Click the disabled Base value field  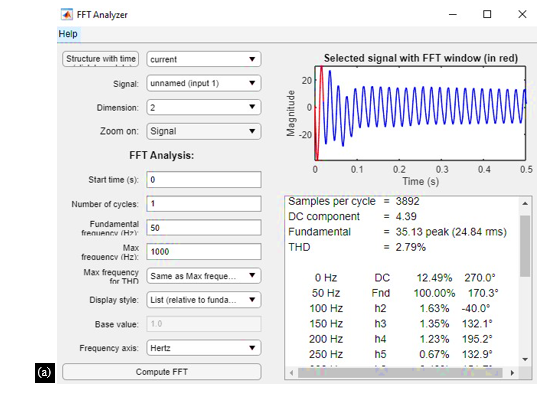click(204, 324)
